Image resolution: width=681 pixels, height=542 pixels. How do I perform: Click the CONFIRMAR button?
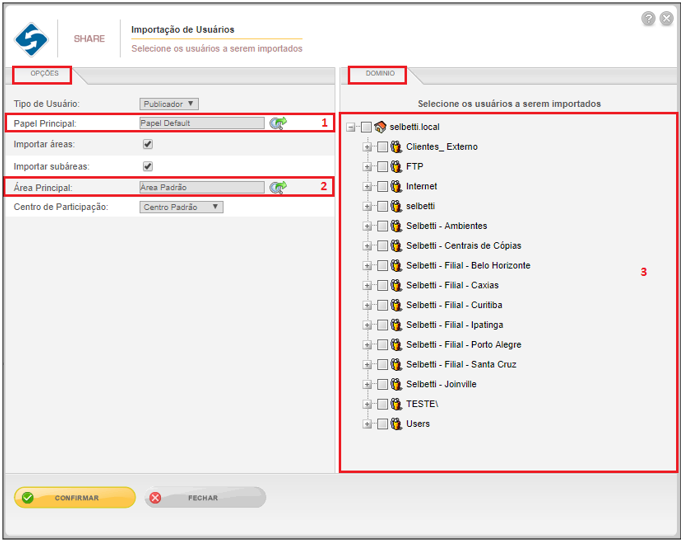[x=75, y=498]
